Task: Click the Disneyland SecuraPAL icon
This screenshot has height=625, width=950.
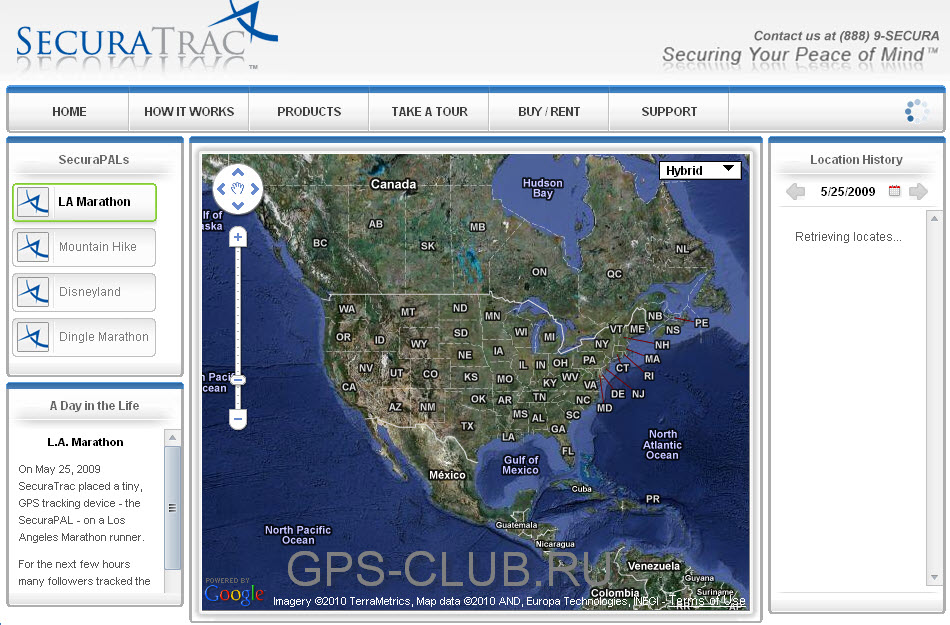Action: [x=33, y=292]
